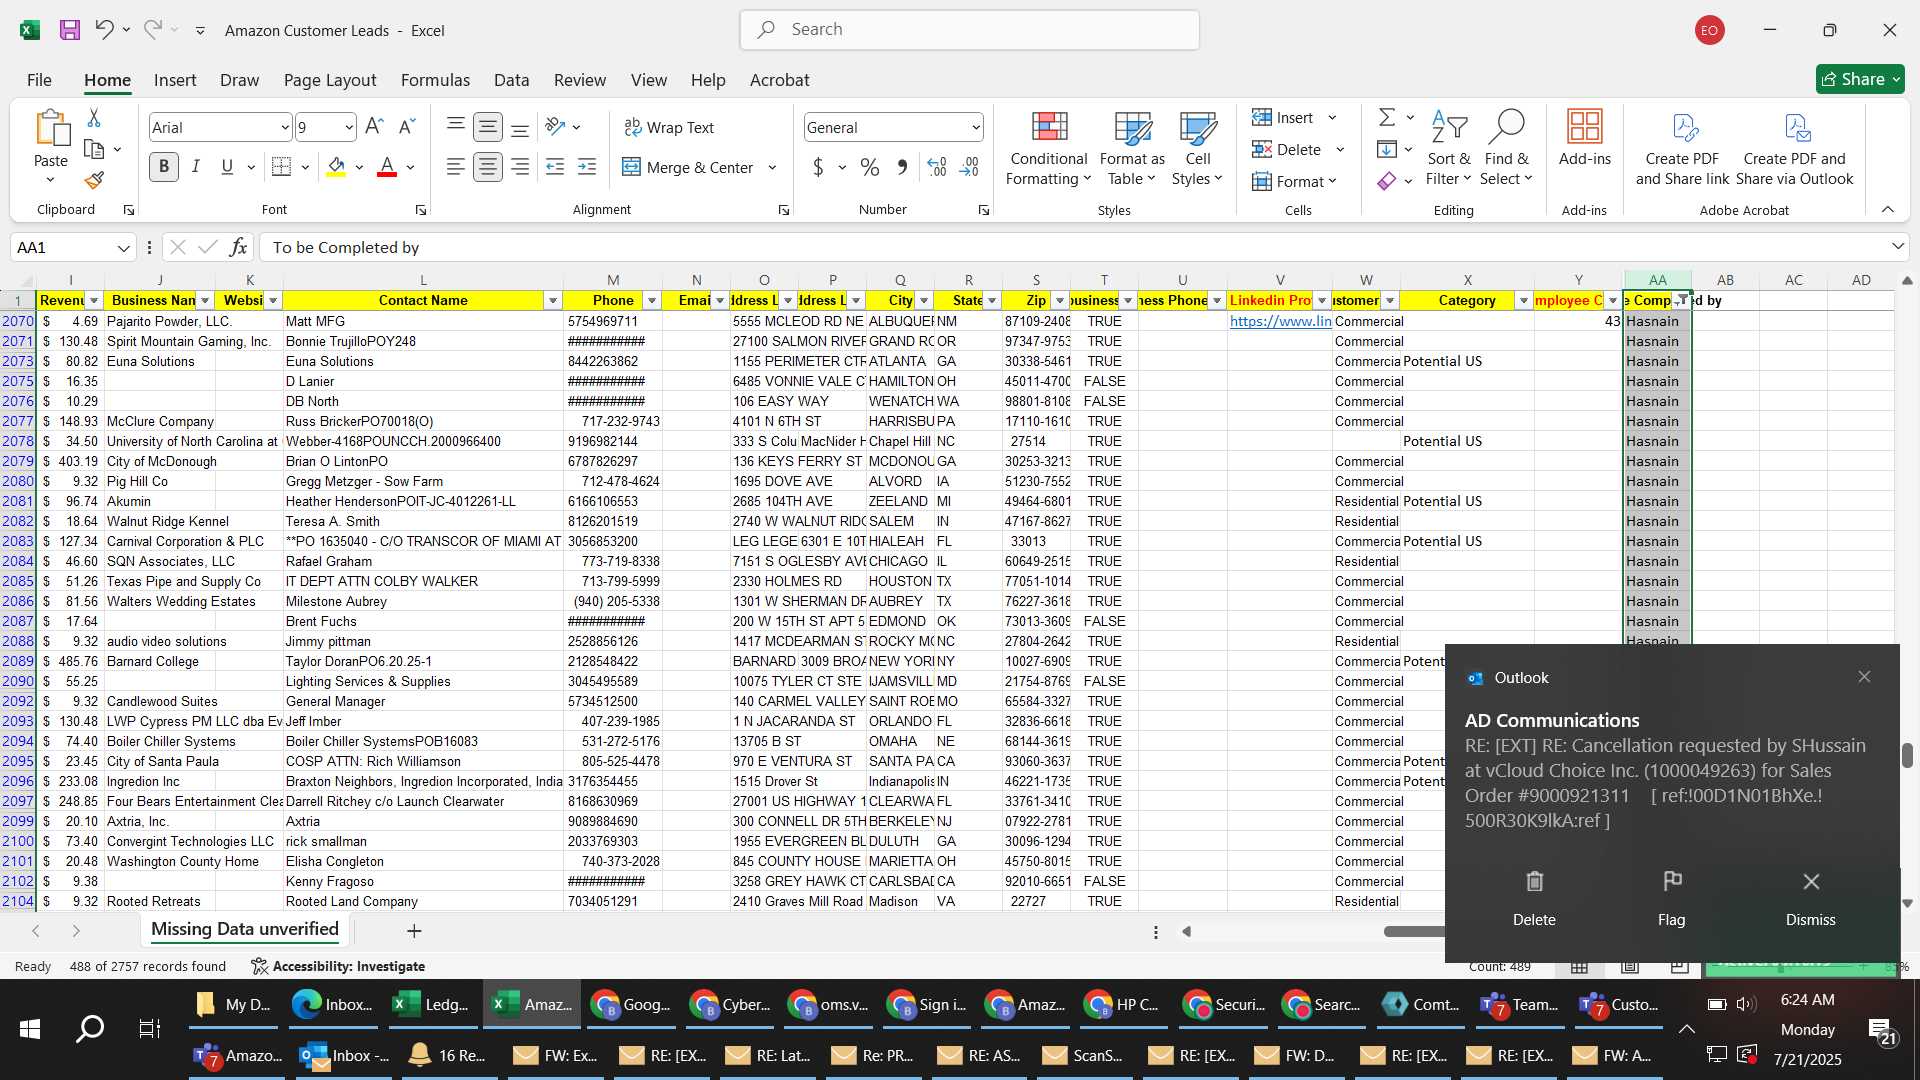
Task: Toggle middle vertical alignment
Action: [x=488, y=127]
